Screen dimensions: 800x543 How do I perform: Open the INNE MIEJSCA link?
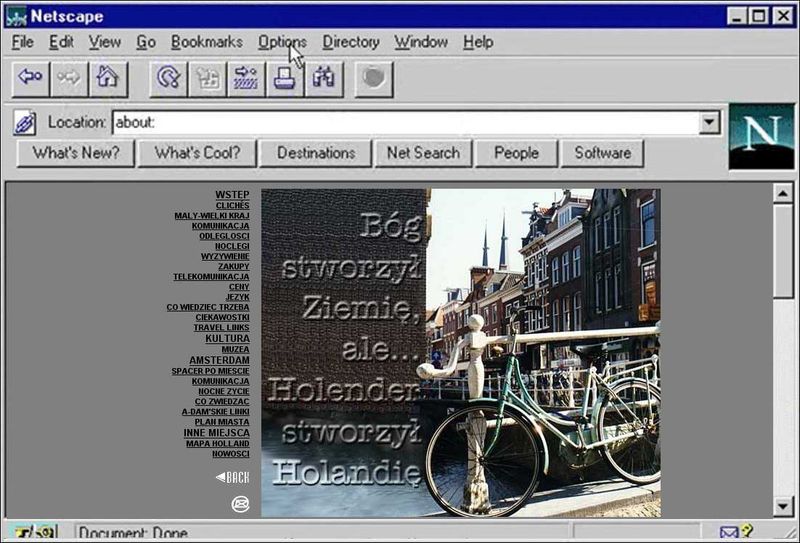216,433
